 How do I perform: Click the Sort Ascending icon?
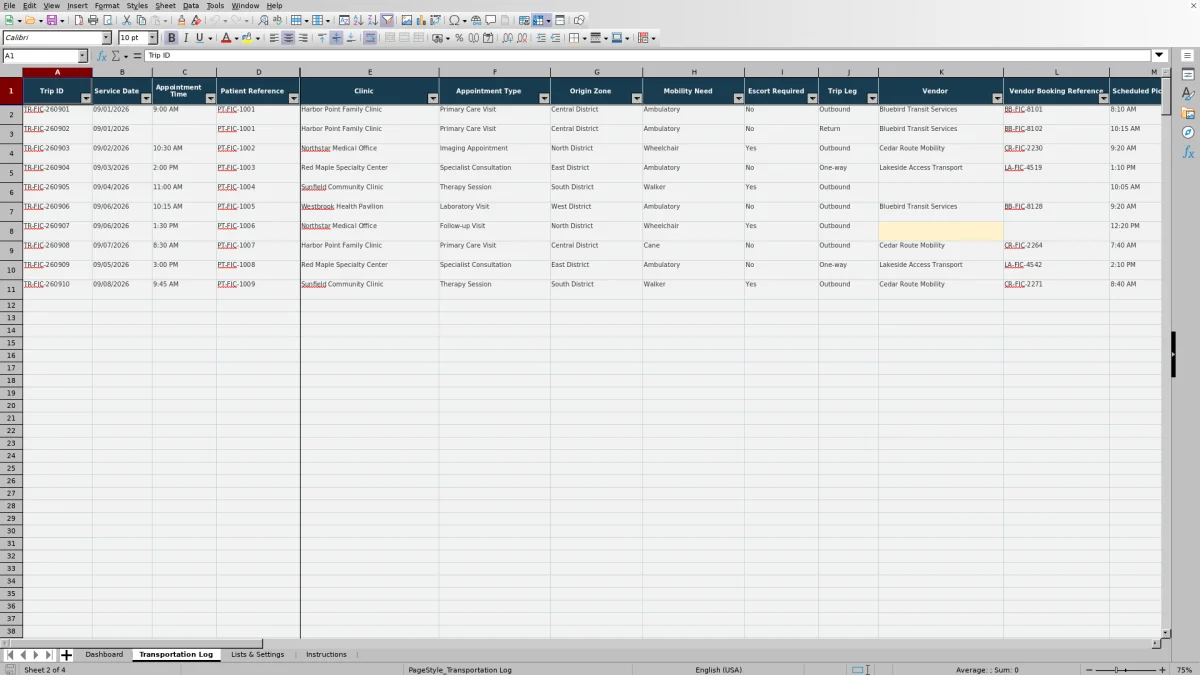tap(358, 20)
